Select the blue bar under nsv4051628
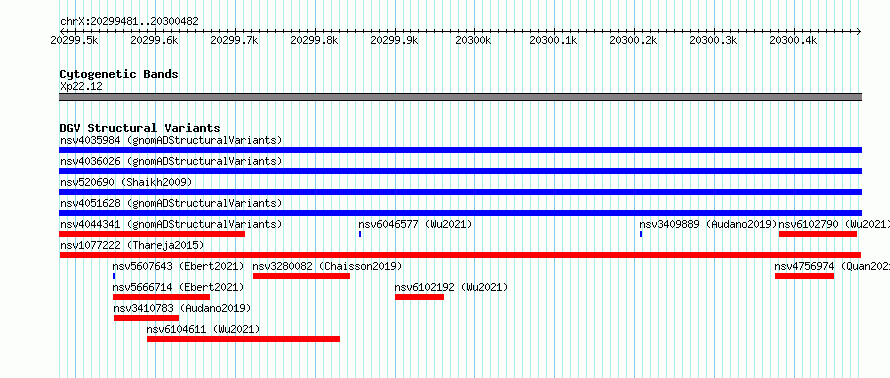This screenshot has height=378, width=890. [460, 213]
